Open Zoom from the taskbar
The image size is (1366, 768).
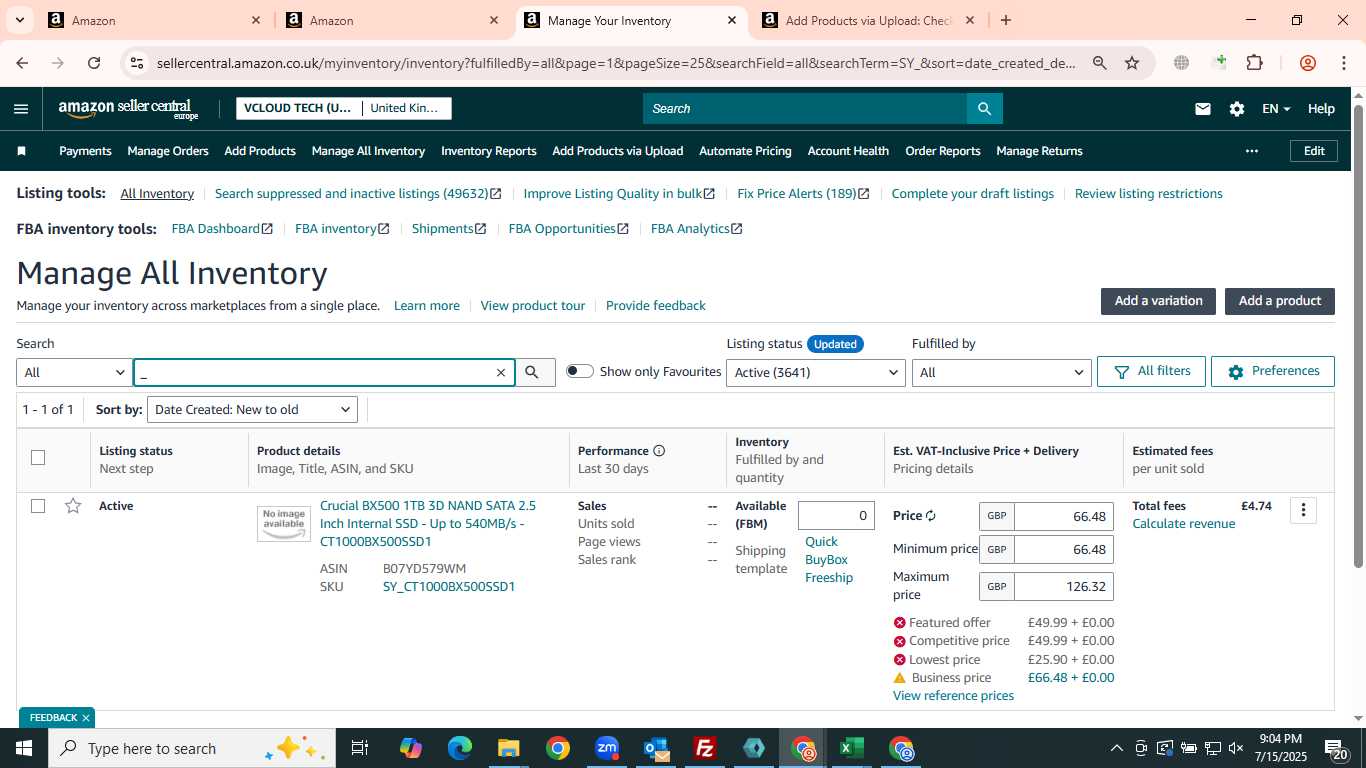point(607,748)
